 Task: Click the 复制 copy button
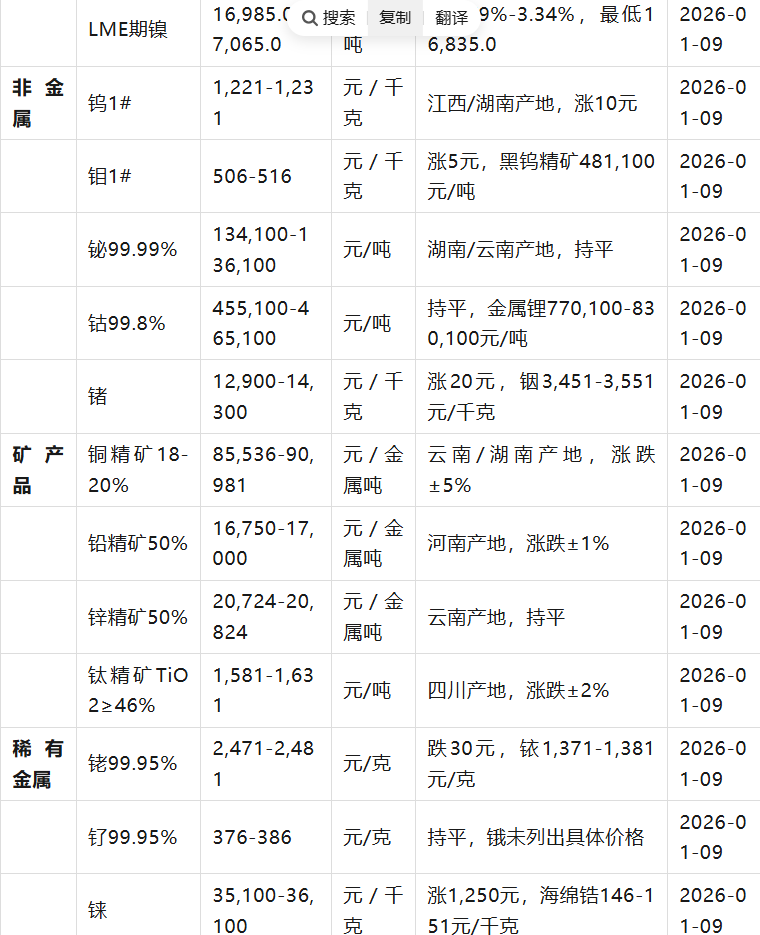(394, 17)
